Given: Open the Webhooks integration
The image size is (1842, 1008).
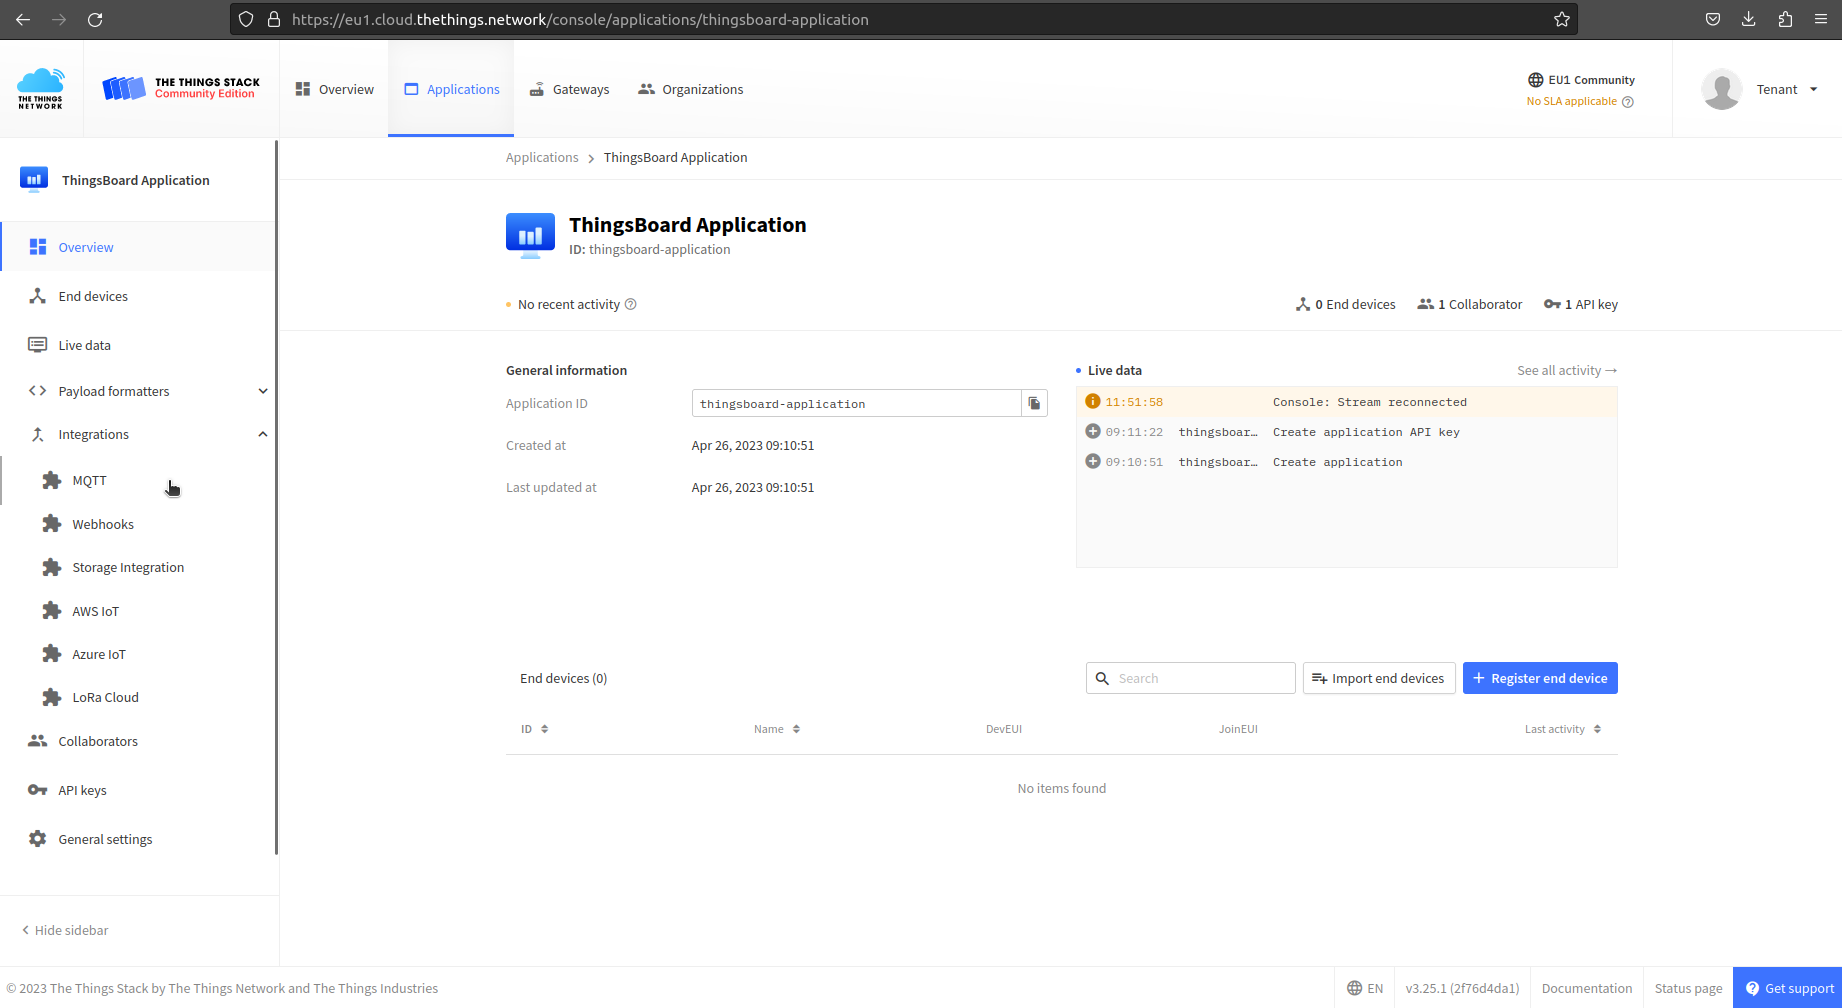Looking at the screenshot, I should click(x=103, y=523).
